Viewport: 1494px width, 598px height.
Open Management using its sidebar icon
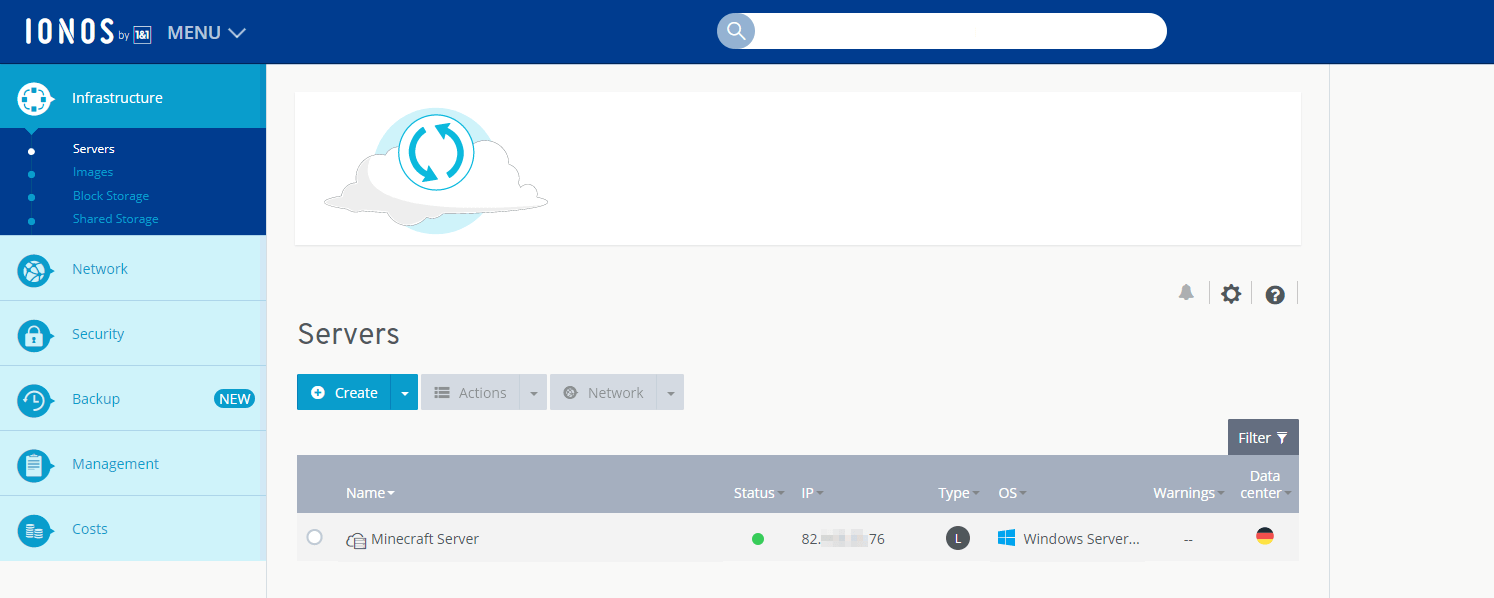click(34, 463)
